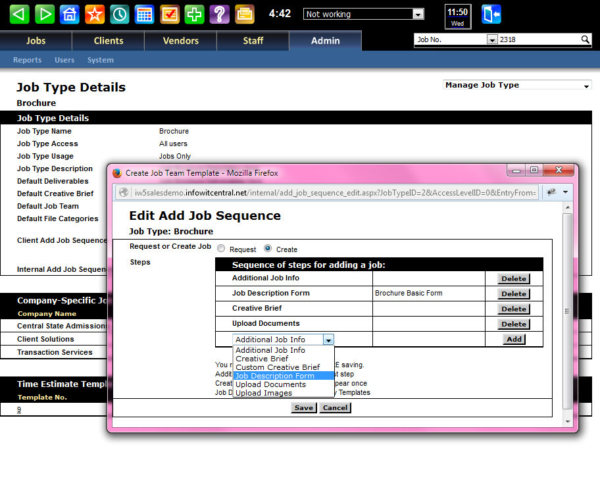Click the site identity globe icon
The image size is (600, 491).
pyautogui.click(x=123, y=192)
